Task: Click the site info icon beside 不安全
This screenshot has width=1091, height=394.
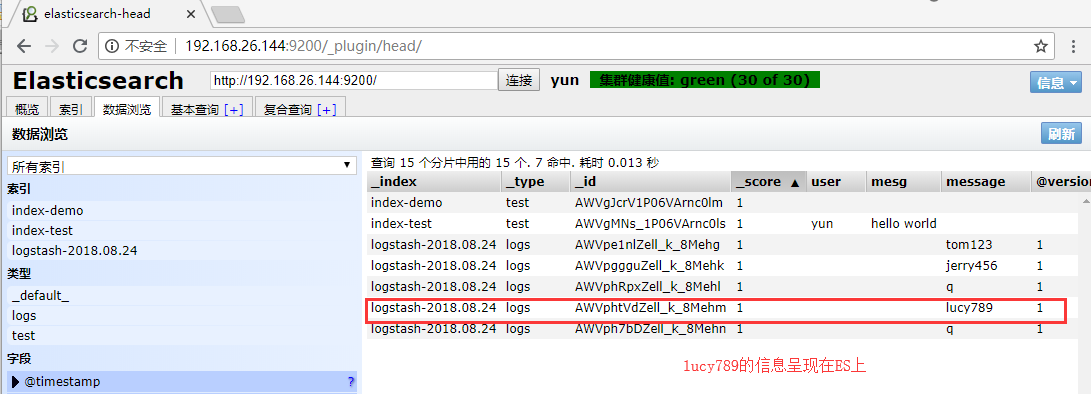Action: (x=112, y=47)
